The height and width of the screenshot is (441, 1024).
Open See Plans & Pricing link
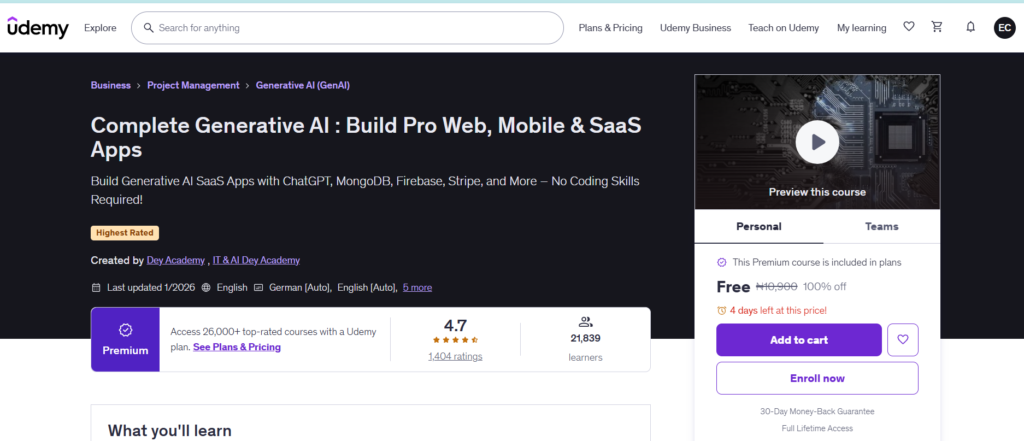(237, 347)
